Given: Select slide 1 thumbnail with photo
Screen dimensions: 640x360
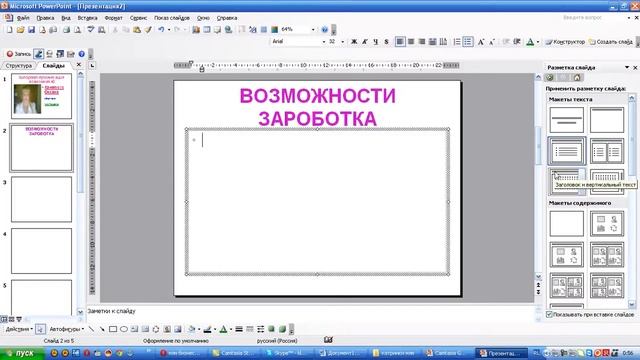Looking at the screenshot, I should coord(41,96).
